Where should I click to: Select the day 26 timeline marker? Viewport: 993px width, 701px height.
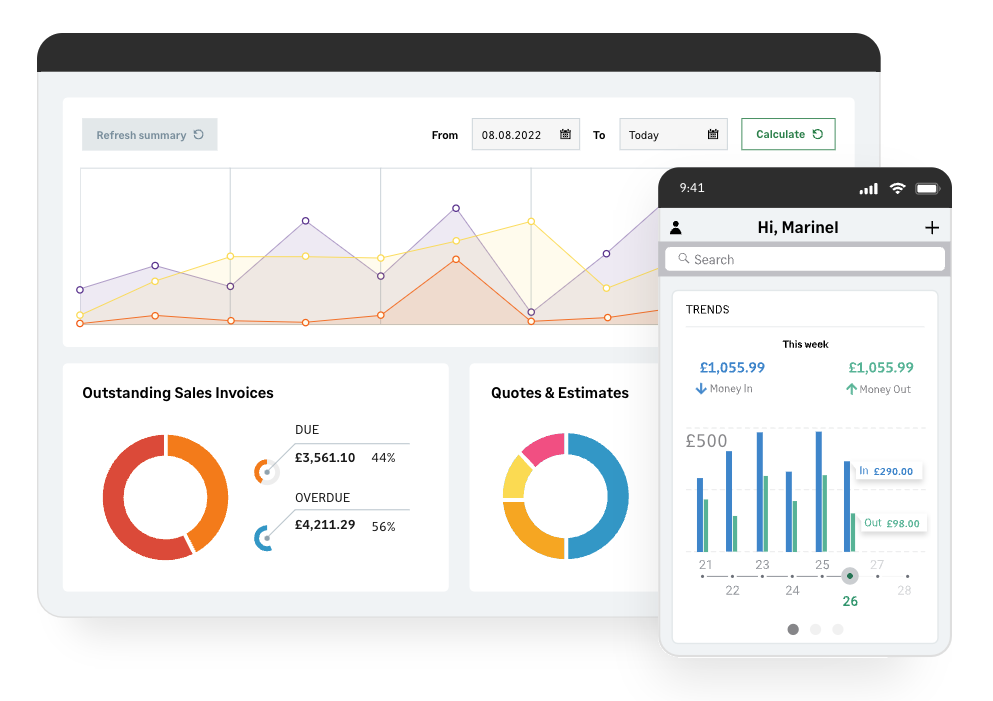click(850, 576)
